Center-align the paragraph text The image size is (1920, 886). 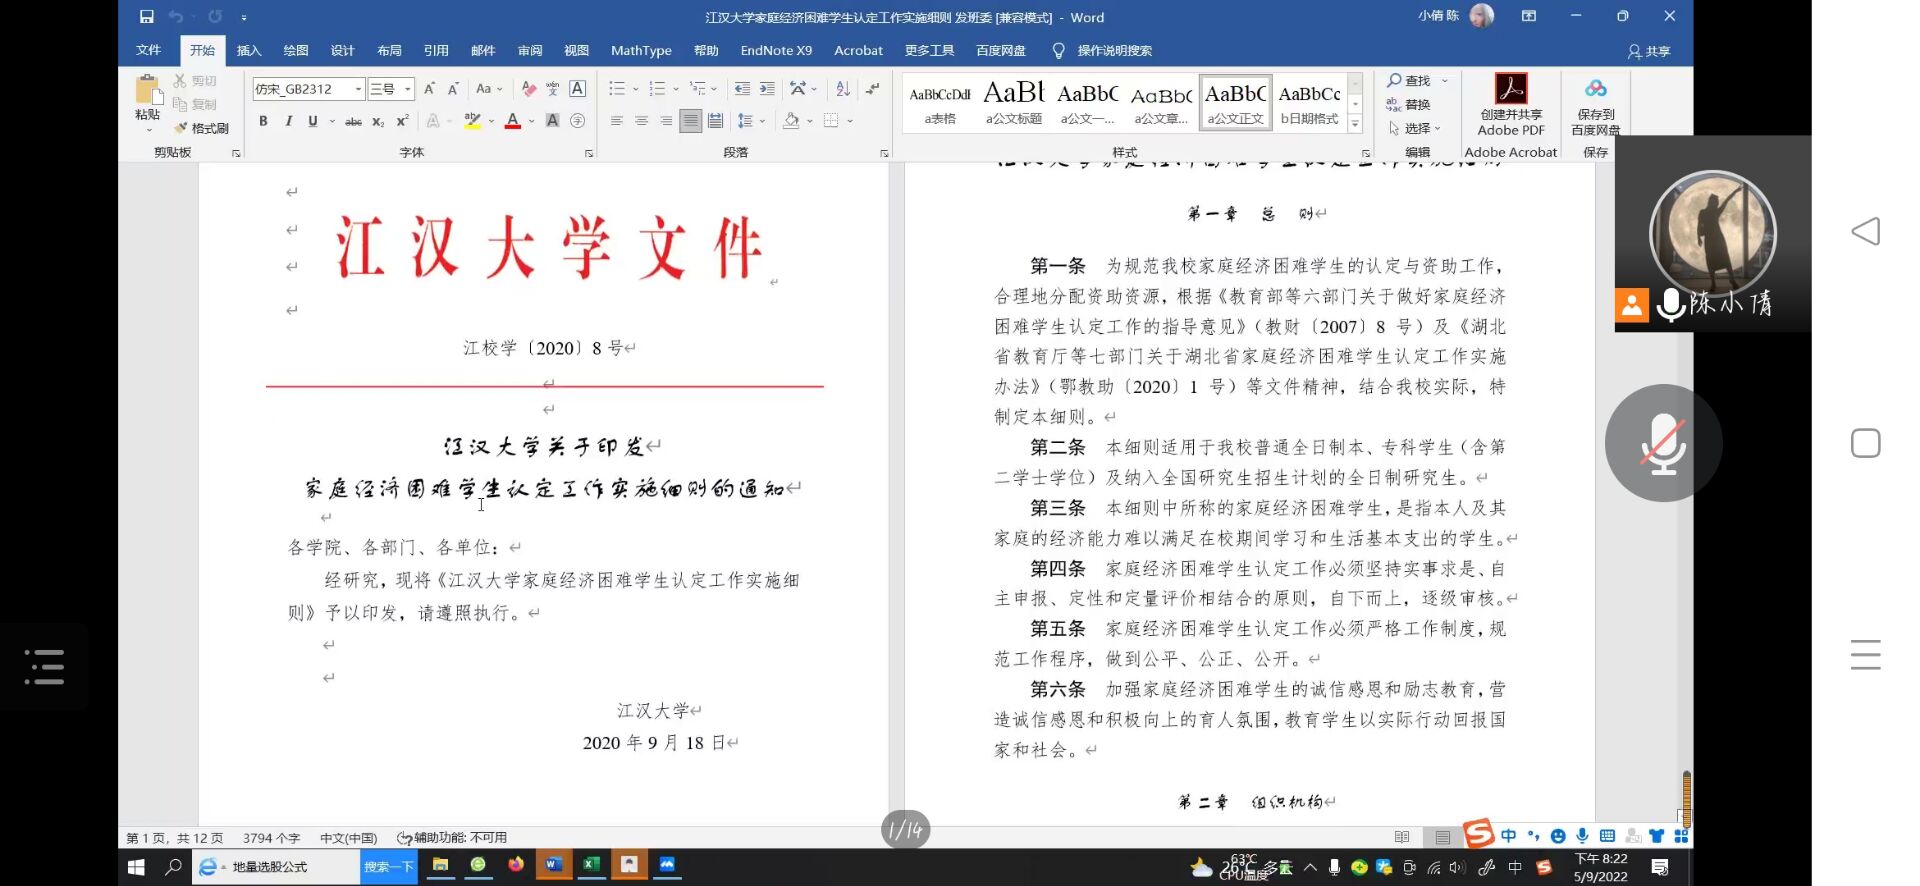[x=641, y=121]
